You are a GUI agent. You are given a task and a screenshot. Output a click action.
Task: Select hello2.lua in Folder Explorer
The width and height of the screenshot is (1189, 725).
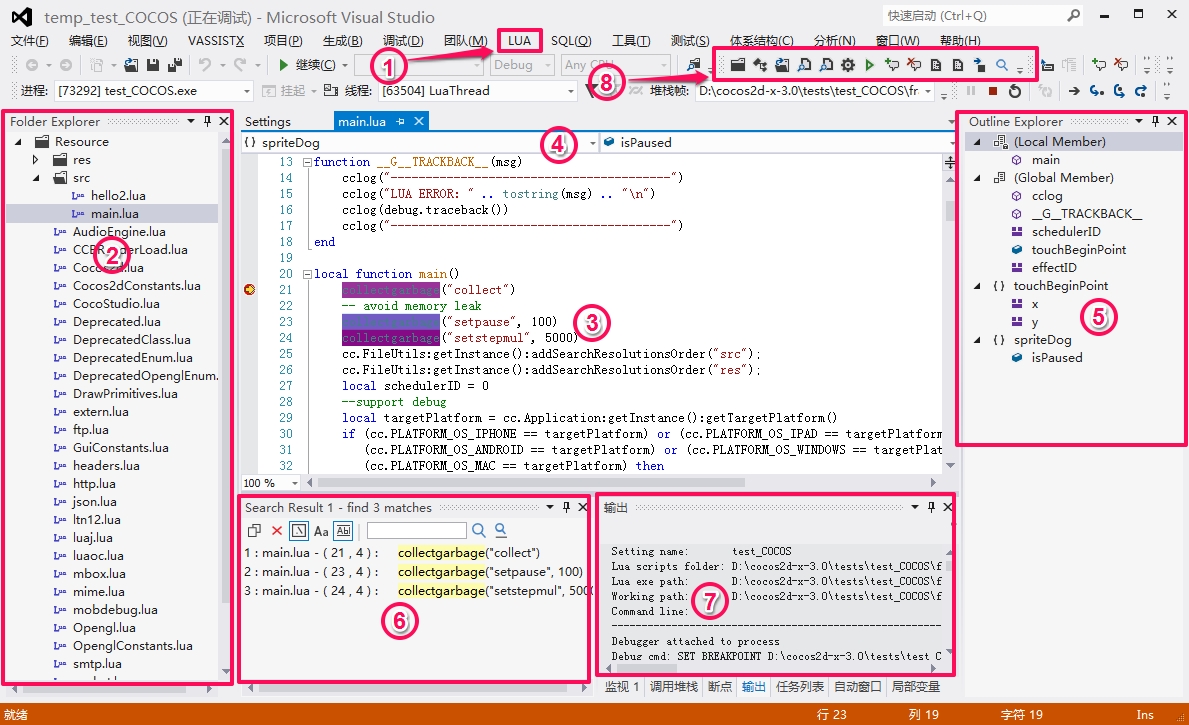point(118,196)
